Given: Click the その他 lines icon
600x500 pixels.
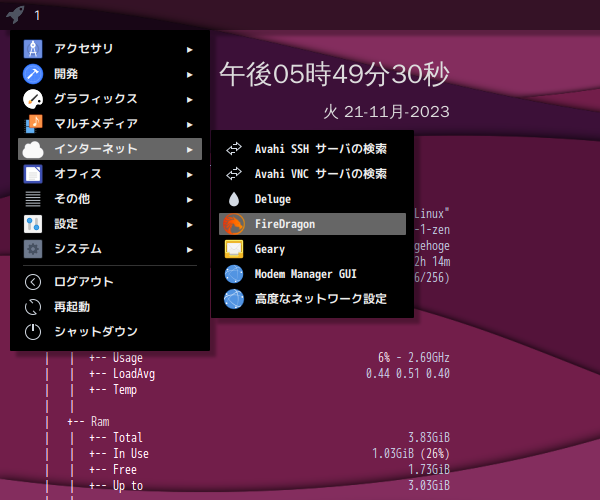Looking at the screenshot, I should tap(33, 199).
